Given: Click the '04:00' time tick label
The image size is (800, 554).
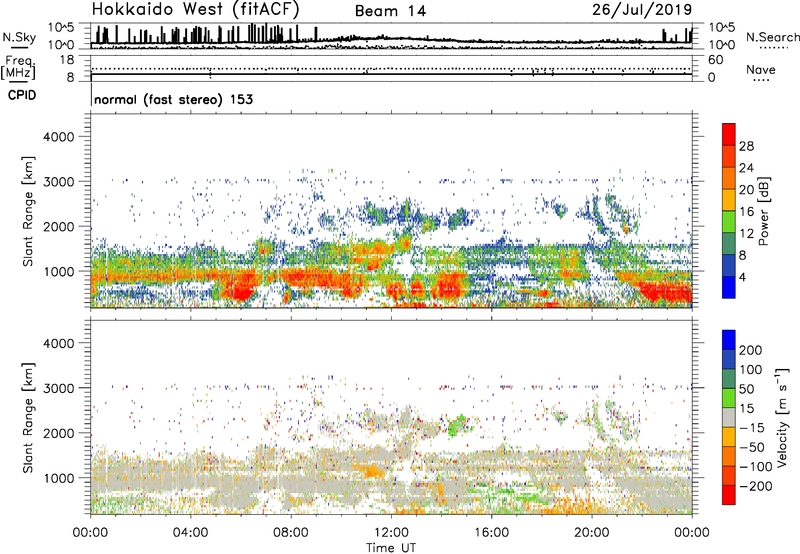Looking at the screenshot, I should coord(190,533).
